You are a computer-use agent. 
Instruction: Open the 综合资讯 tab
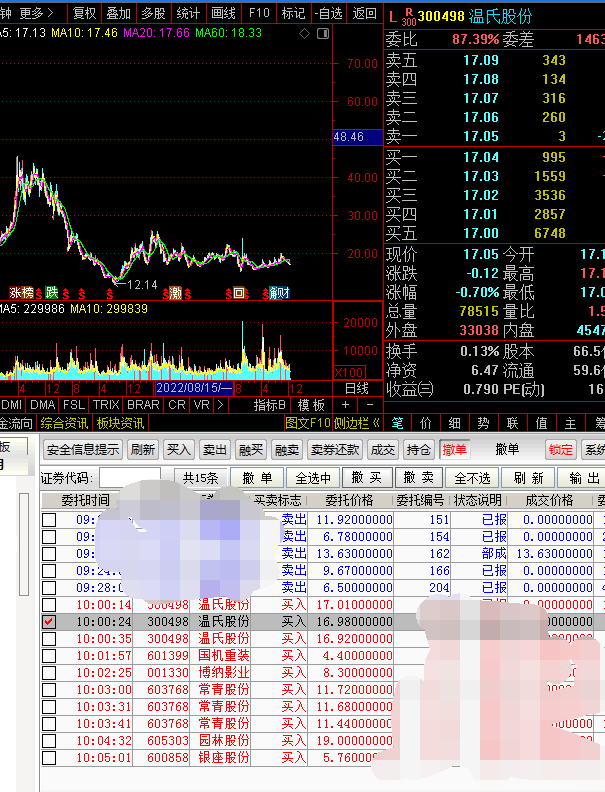64,423
